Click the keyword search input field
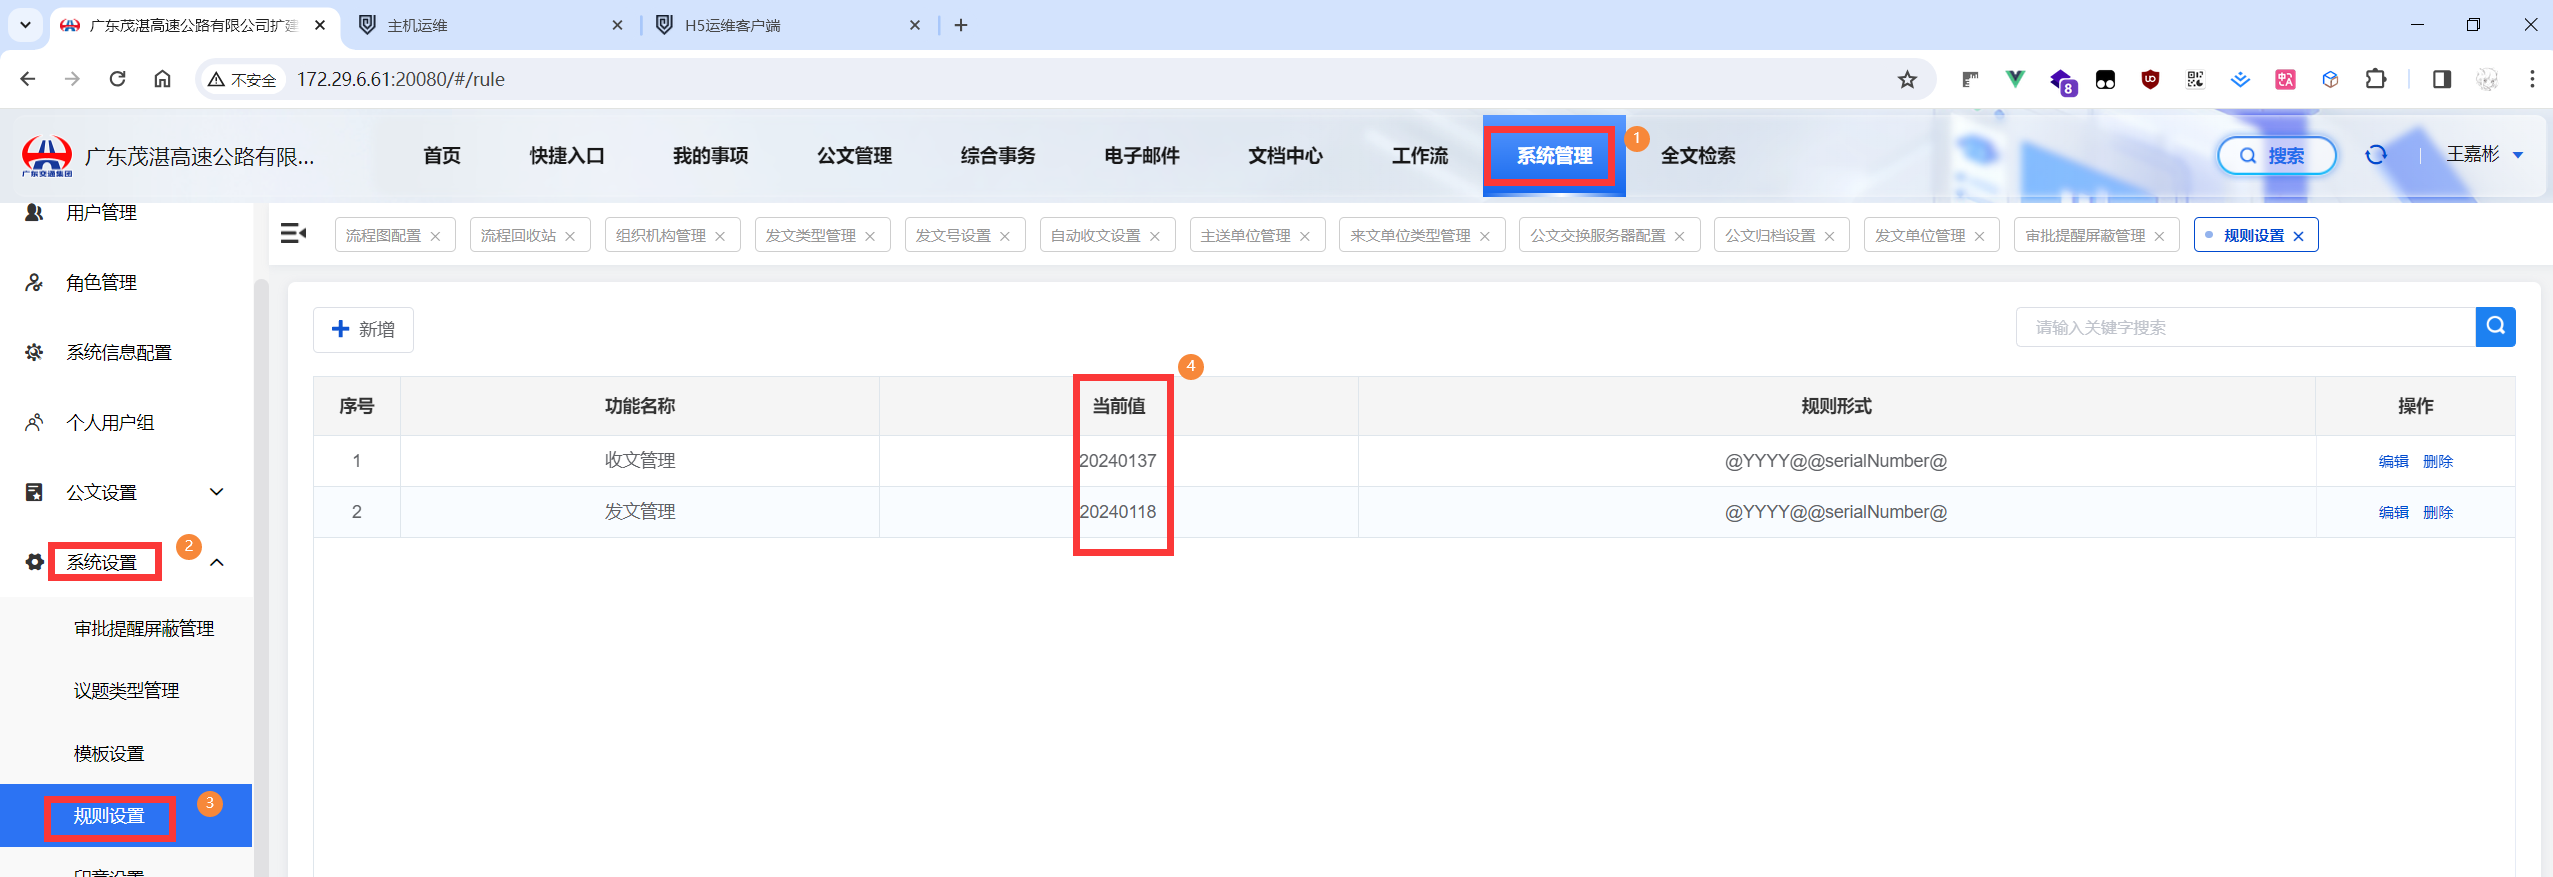Image resolution: width=2553 pixels, height=877 pixels. (x=2246, y=327)
